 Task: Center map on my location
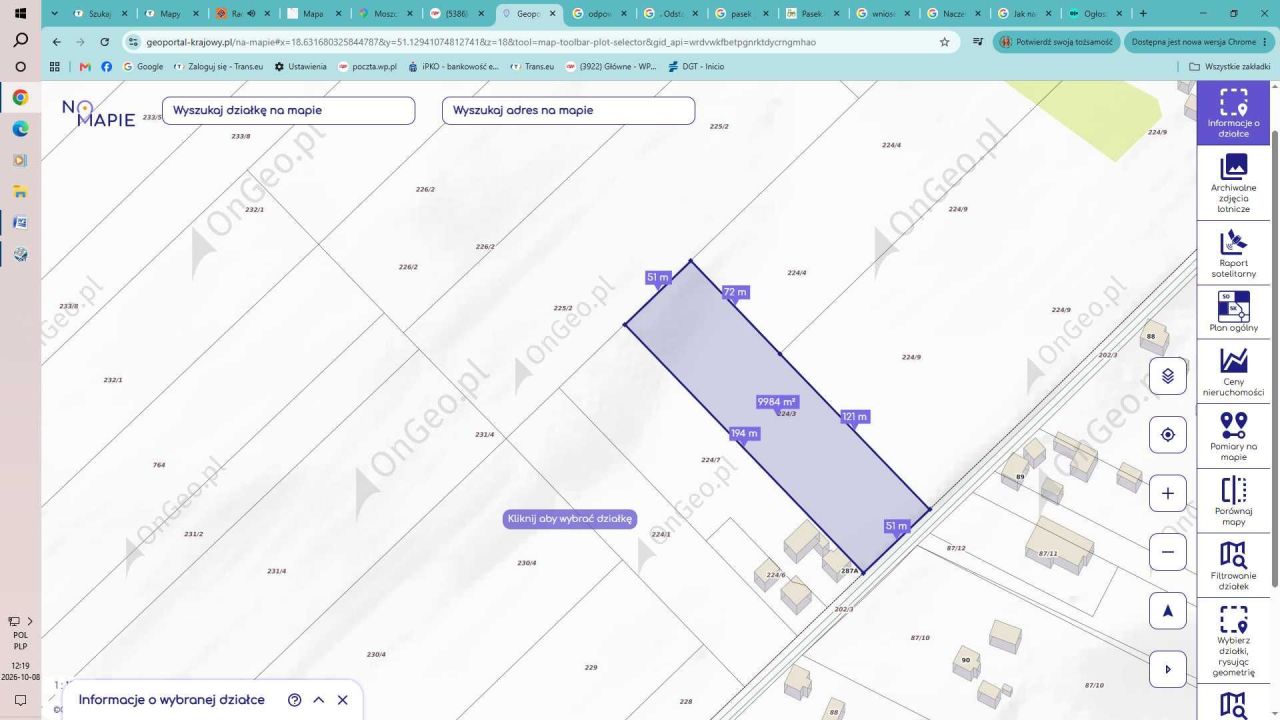coord(1167,435)
